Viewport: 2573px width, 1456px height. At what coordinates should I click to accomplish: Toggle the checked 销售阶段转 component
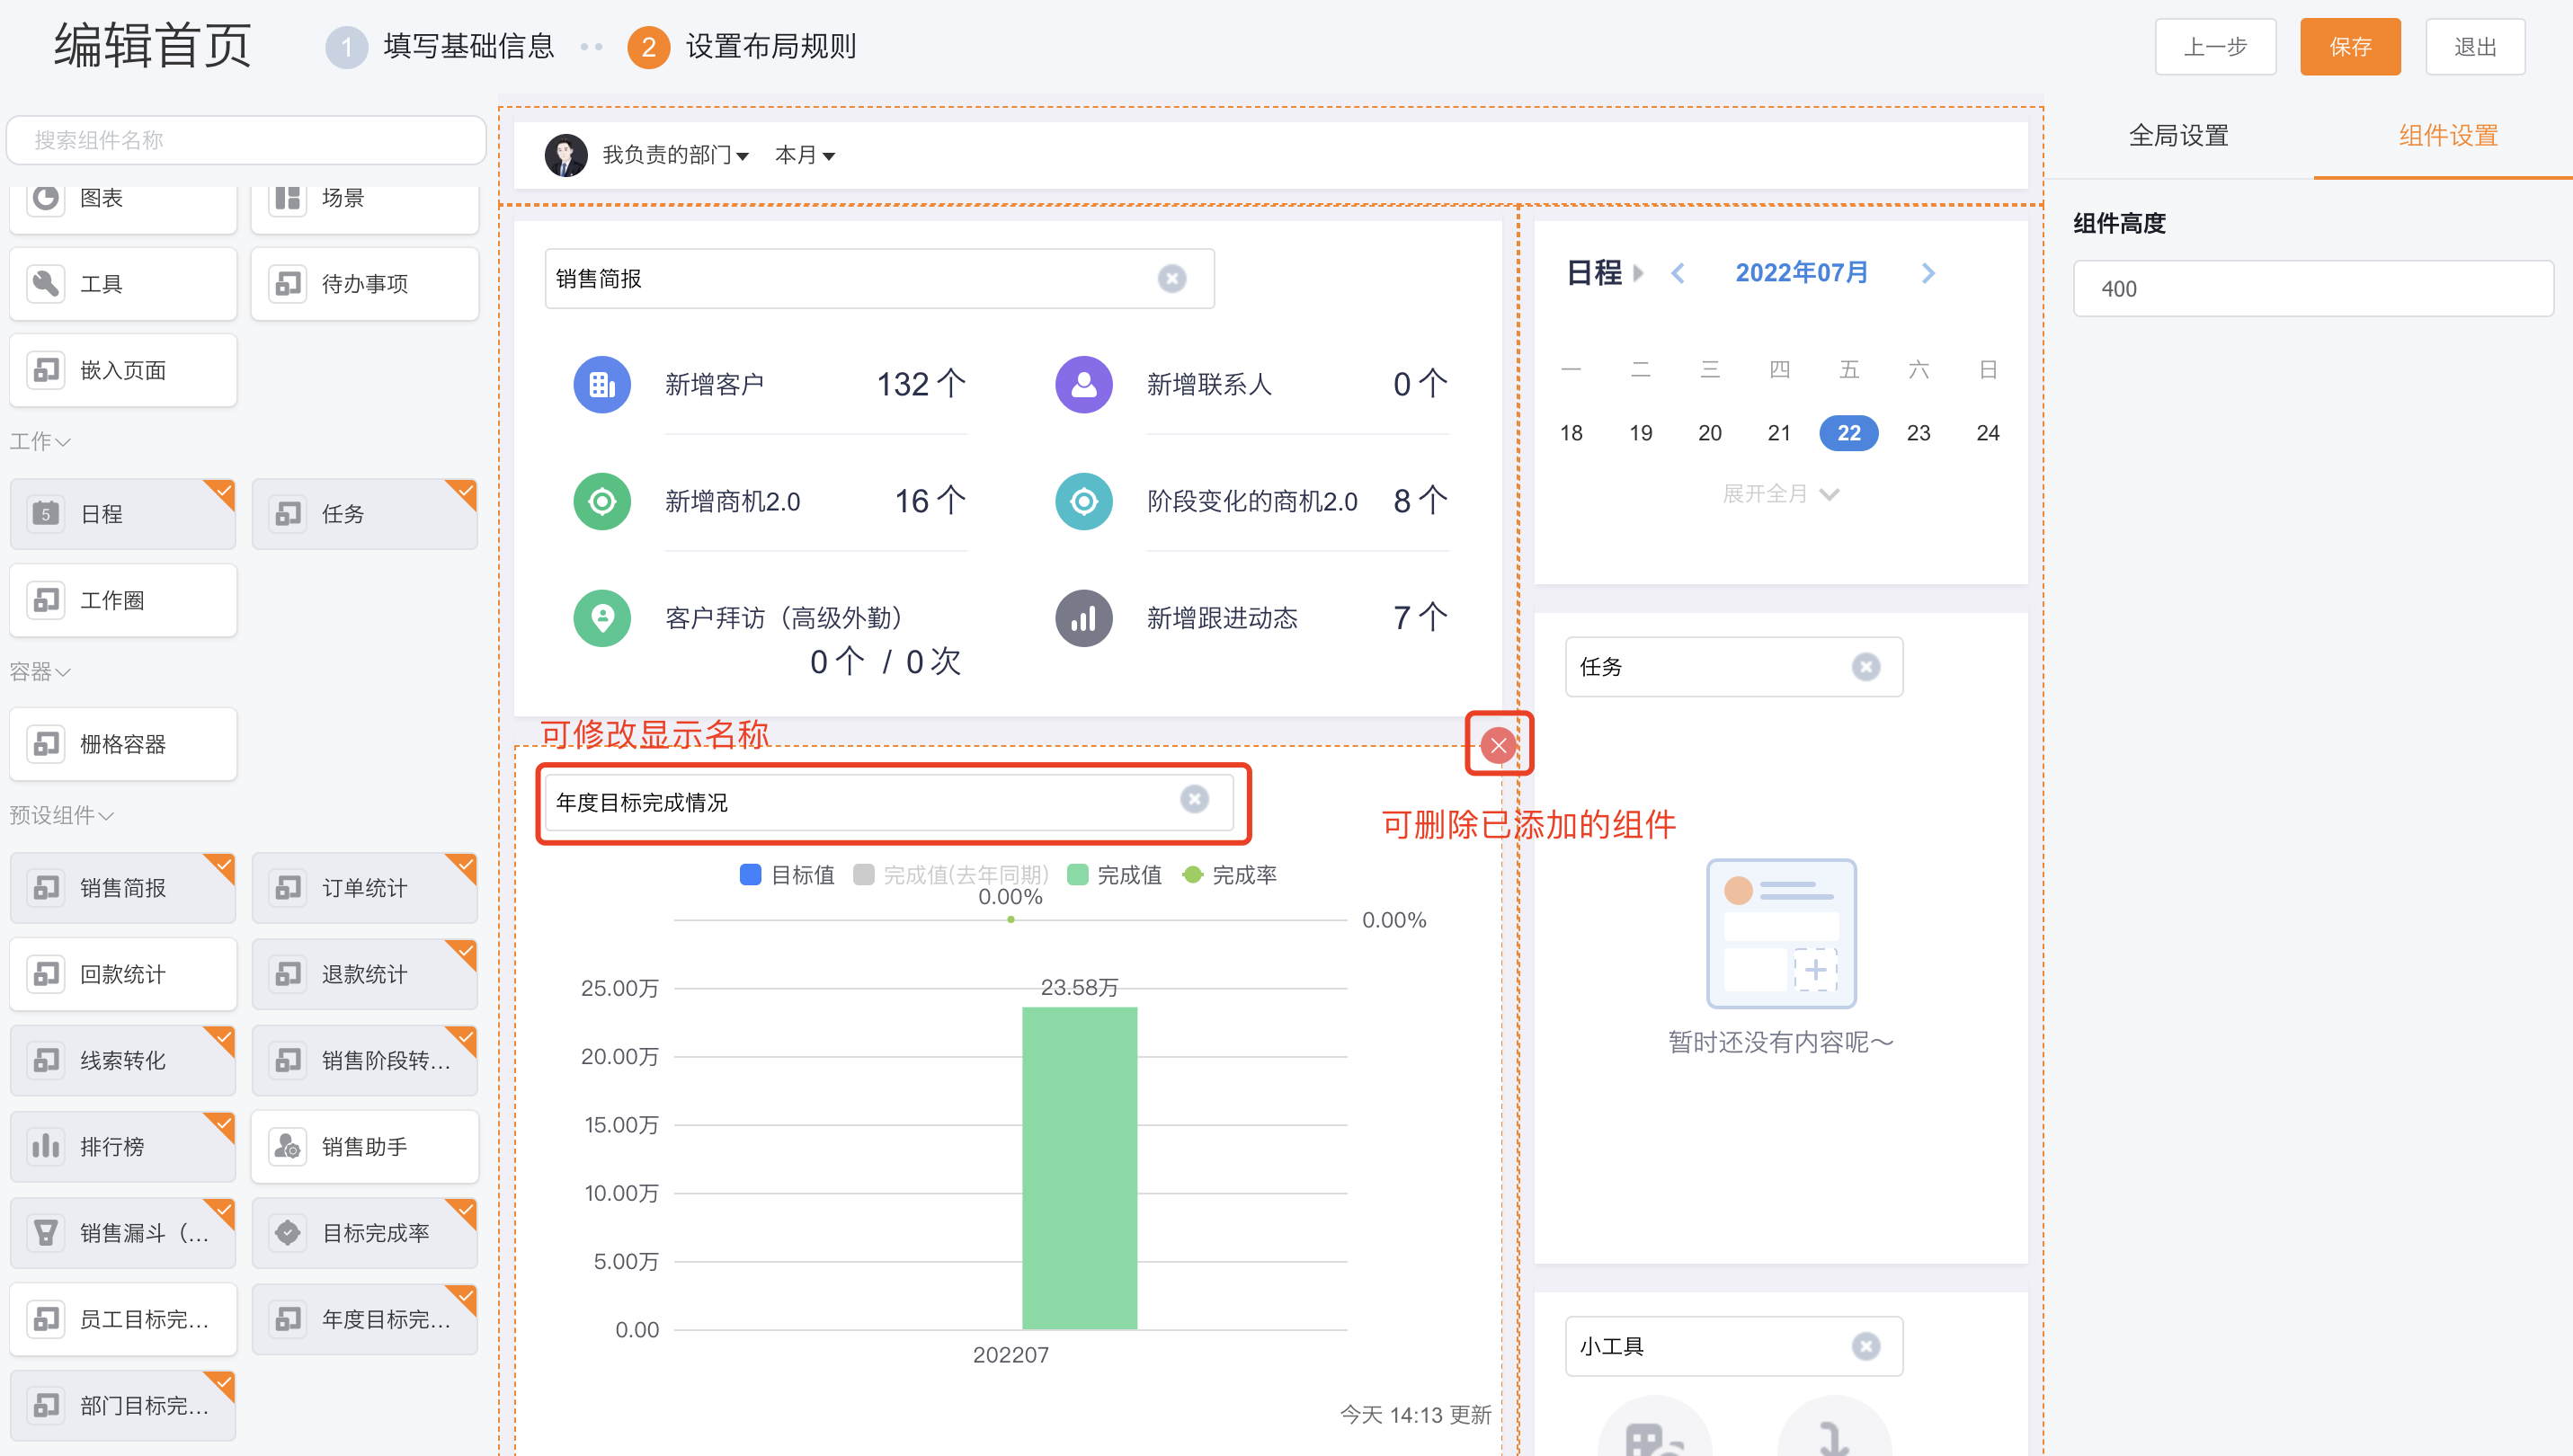[x=364, y=1060]
